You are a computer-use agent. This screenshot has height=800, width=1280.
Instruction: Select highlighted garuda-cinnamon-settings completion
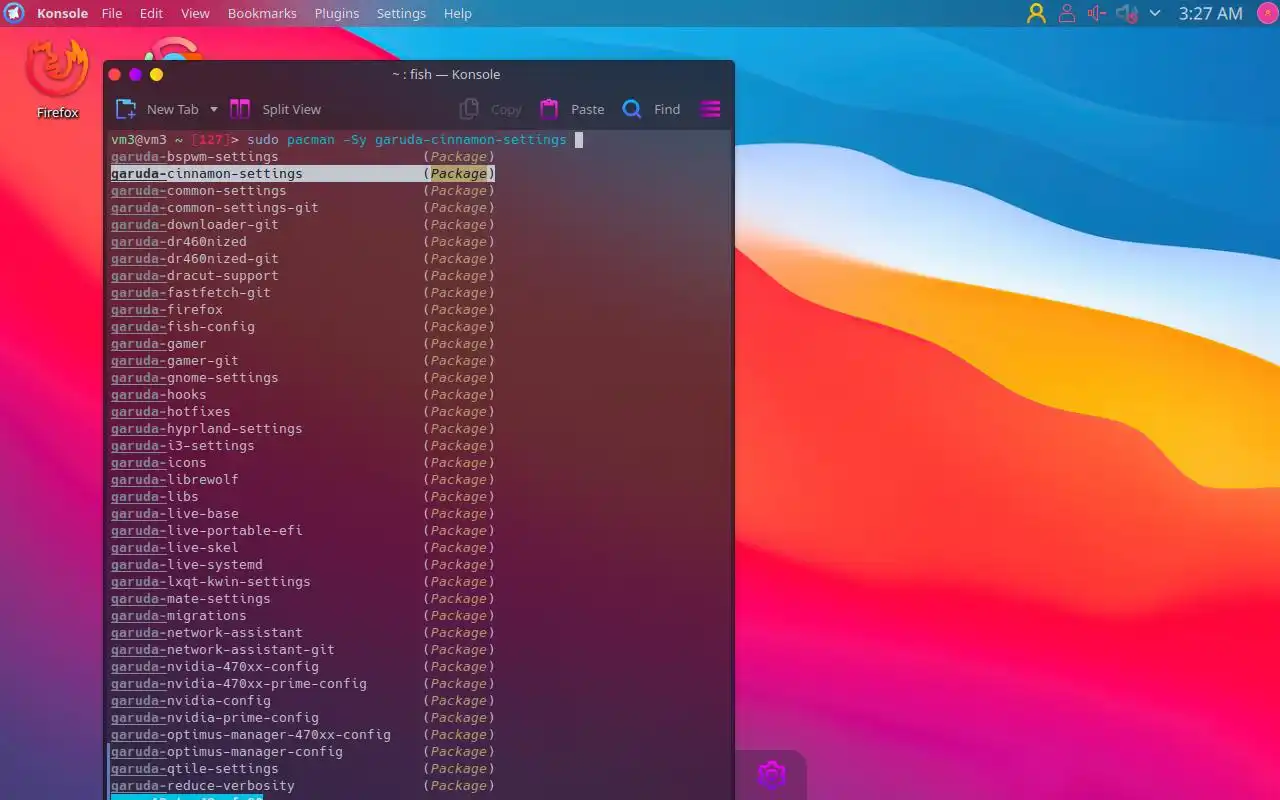coord(303,173)
